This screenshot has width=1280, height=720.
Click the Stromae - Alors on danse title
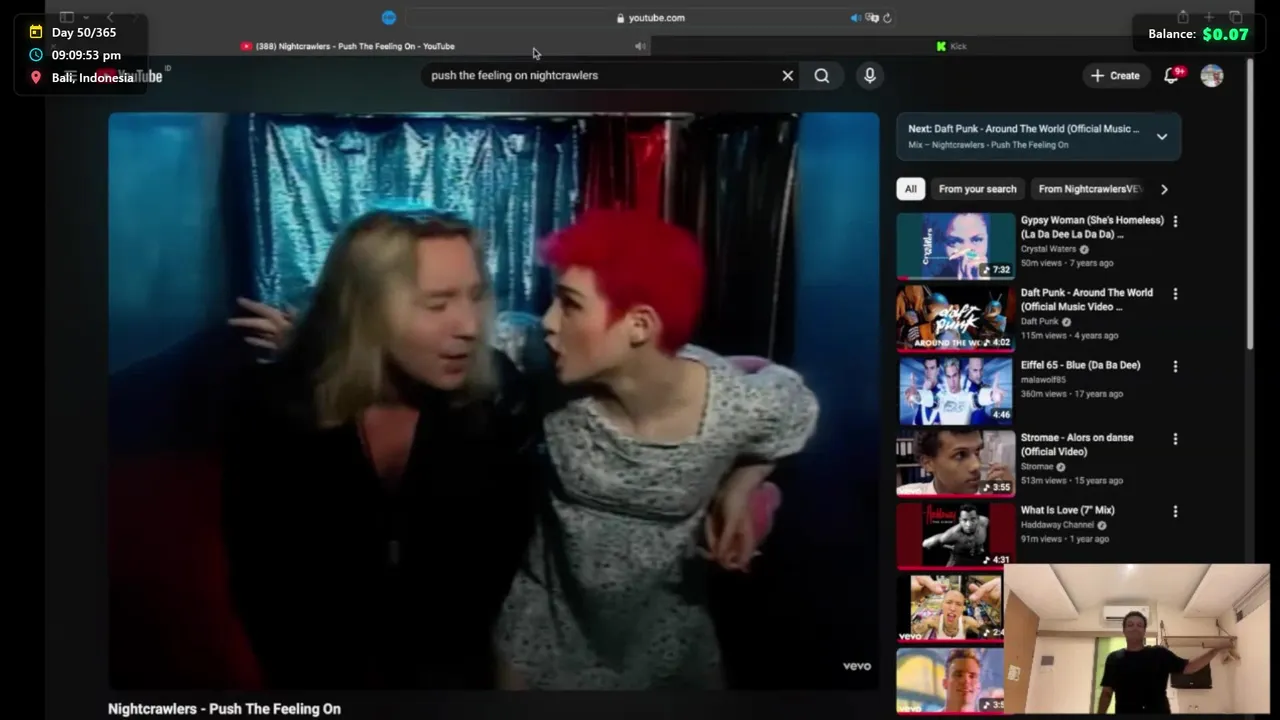(x=1078, y=445)
